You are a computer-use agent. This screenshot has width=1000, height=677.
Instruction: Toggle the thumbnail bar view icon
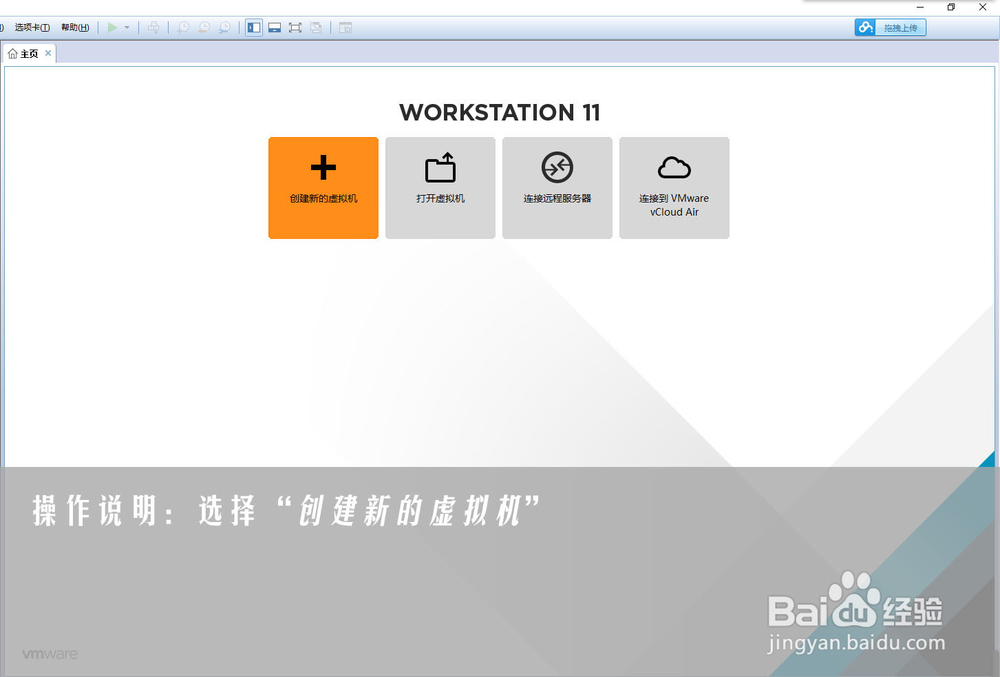point(274,27)
